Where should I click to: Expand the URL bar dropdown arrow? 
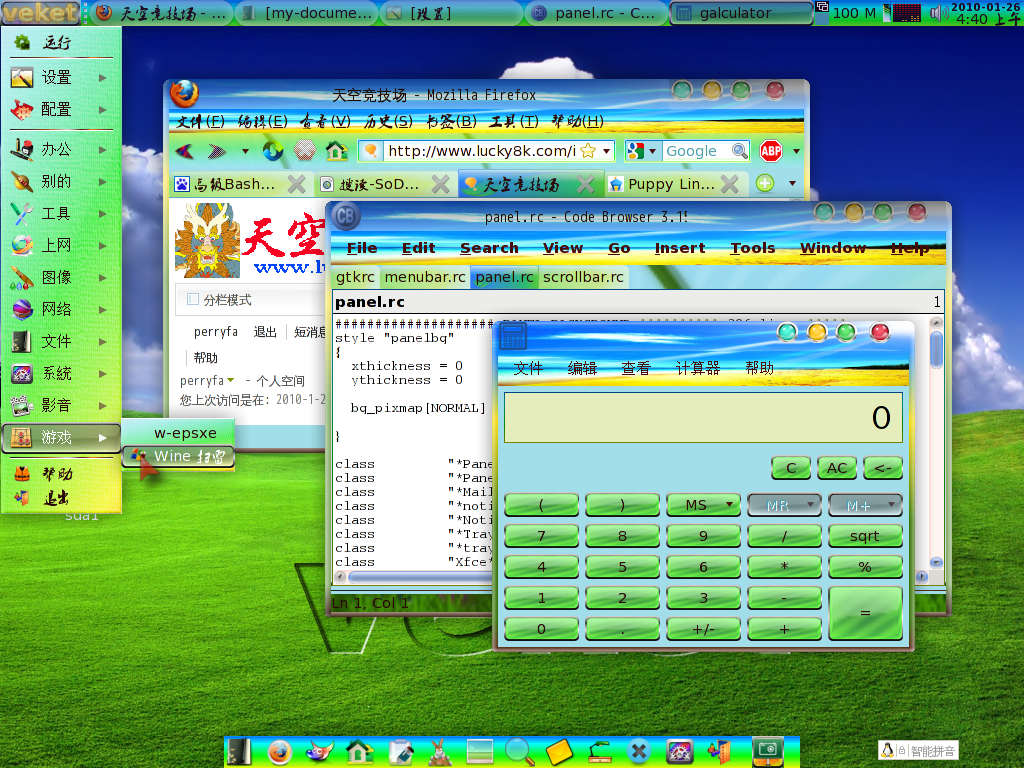pyautogui.click(x=607, y=151)
